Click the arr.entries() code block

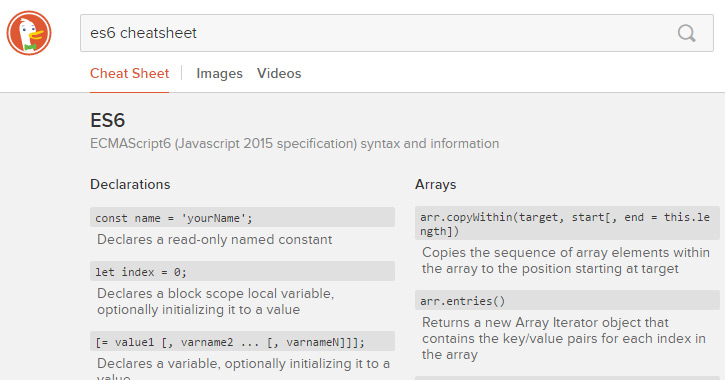point(567,300)
